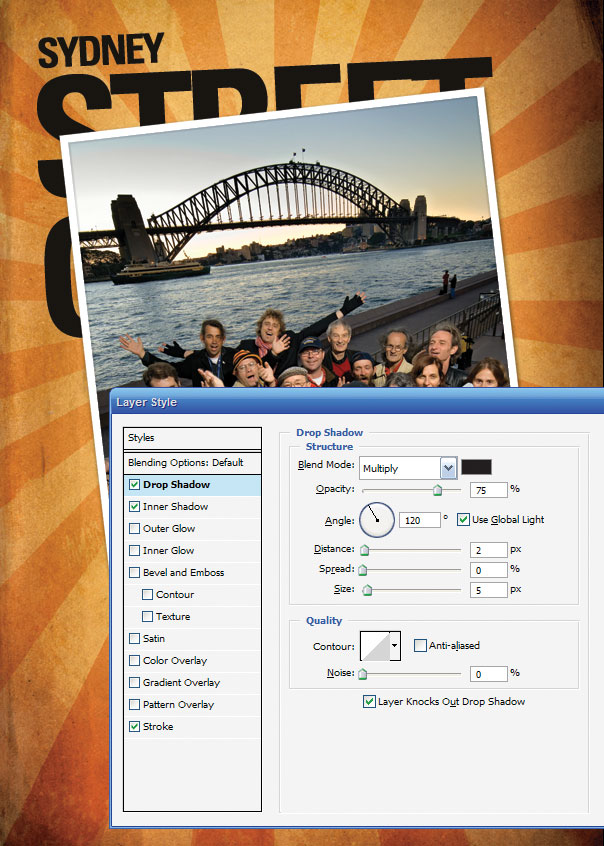
Task: Enable the Inner Glow checkbox
Action: tap(134, 551)
